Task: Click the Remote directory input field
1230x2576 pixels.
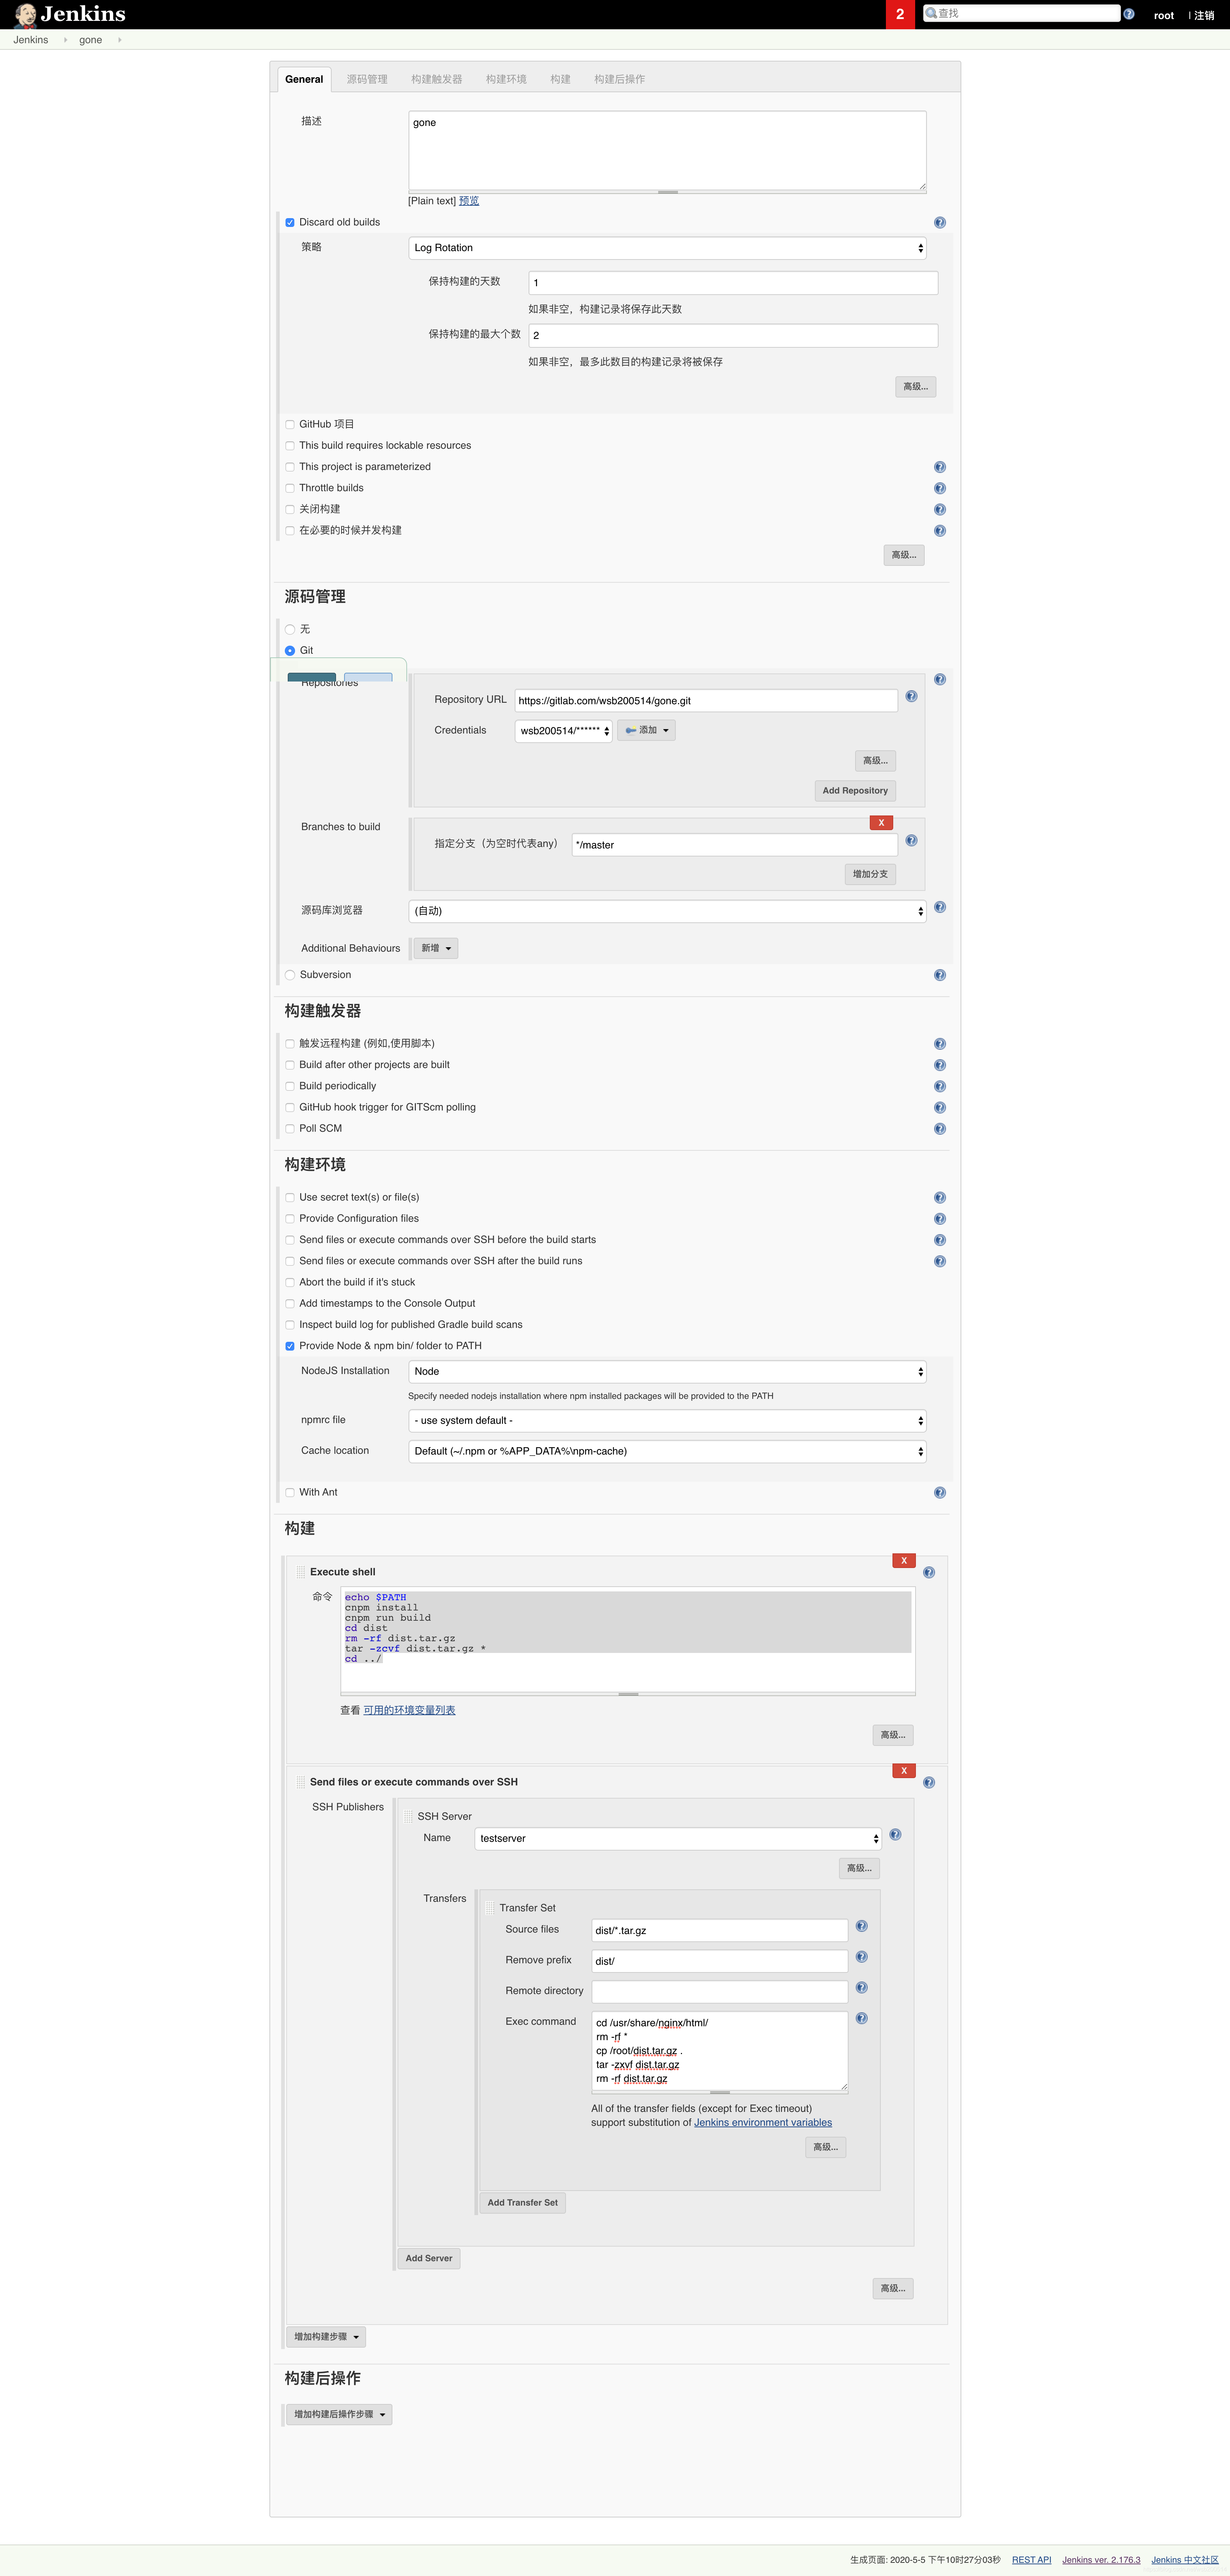Action: [x=720, y=1992]
